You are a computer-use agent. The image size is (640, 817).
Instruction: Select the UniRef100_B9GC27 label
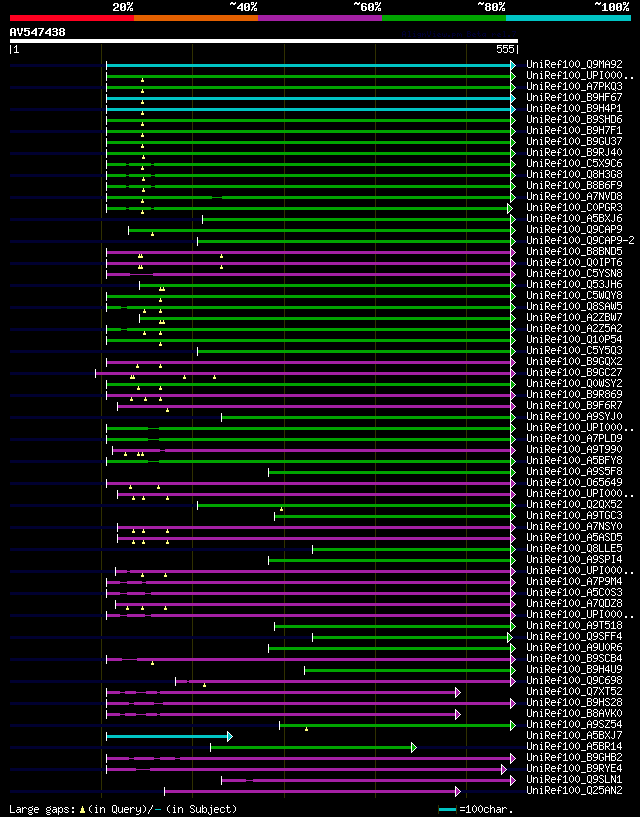(574, 372)
